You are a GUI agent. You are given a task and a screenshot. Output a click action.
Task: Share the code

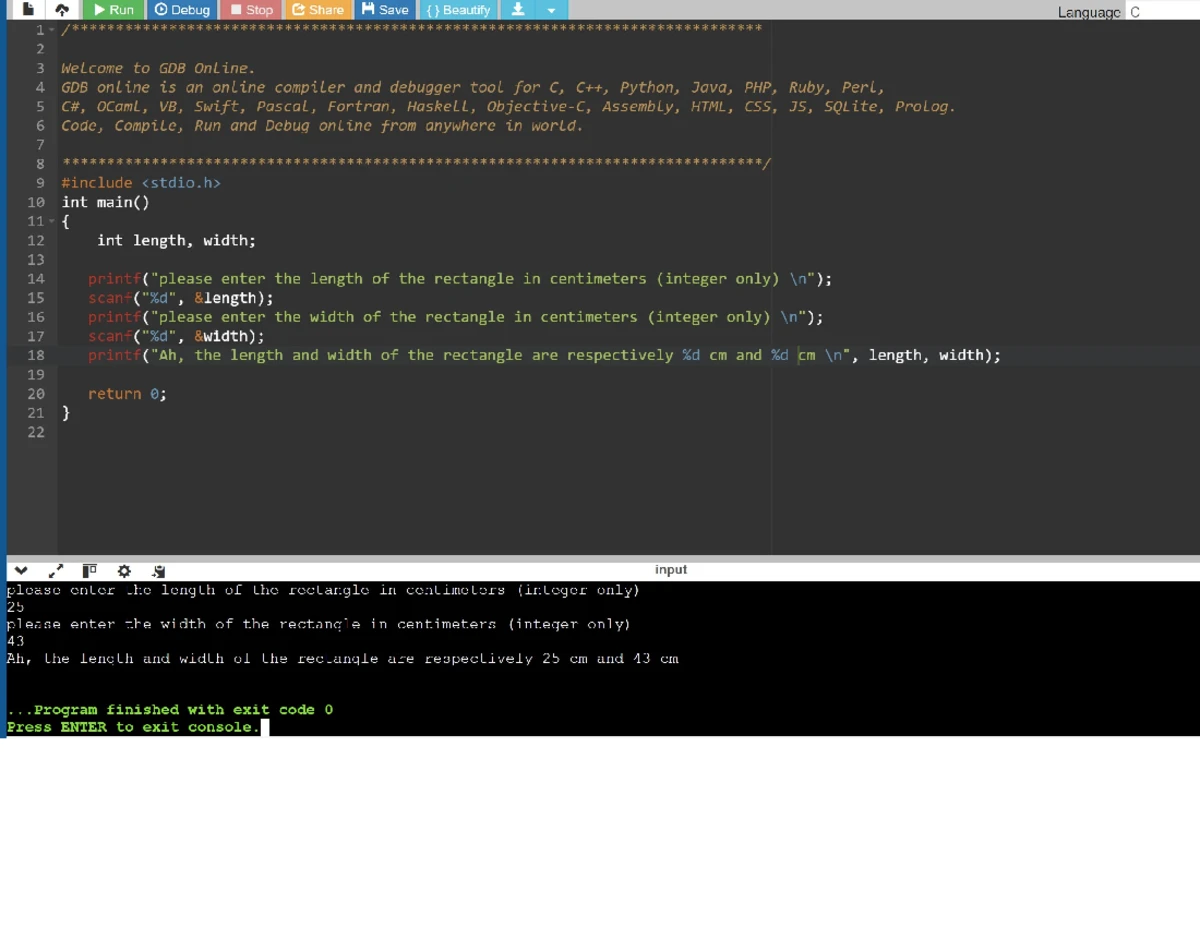[317, 9]
